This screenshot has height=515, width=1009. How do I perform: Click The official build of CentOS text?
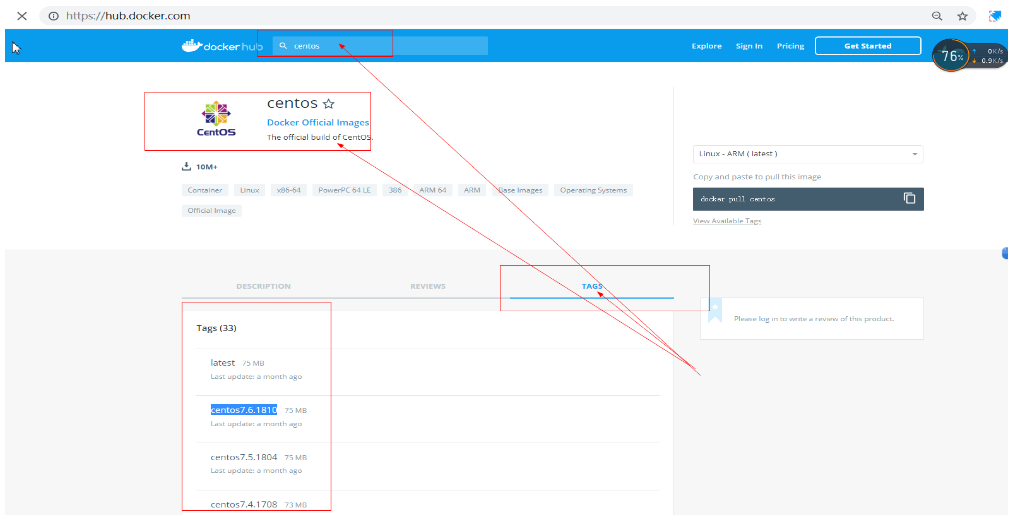[x=320, y=137]
